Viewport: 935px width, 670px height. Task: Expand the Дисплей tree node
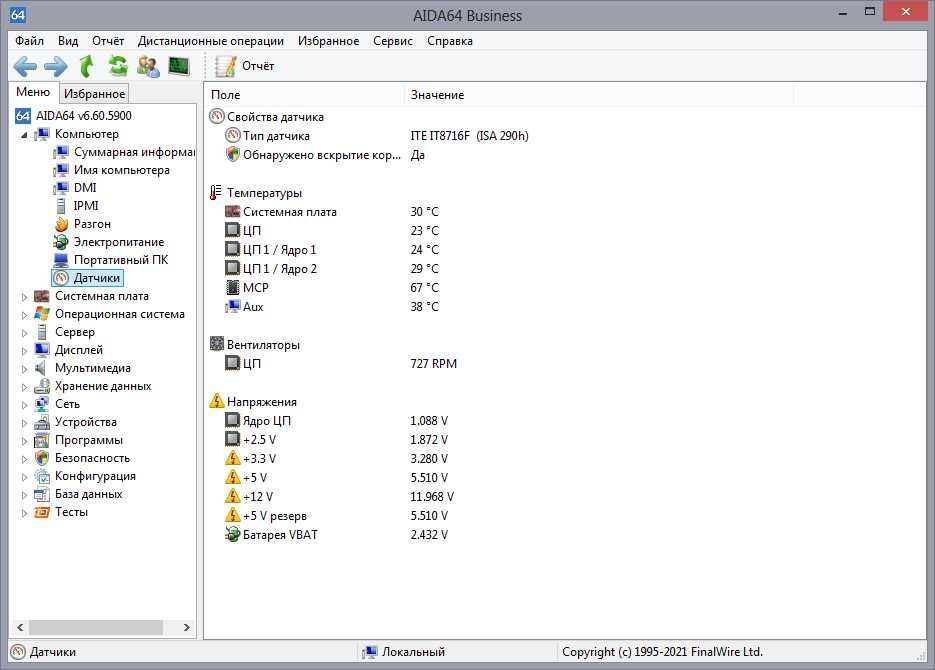24,350
